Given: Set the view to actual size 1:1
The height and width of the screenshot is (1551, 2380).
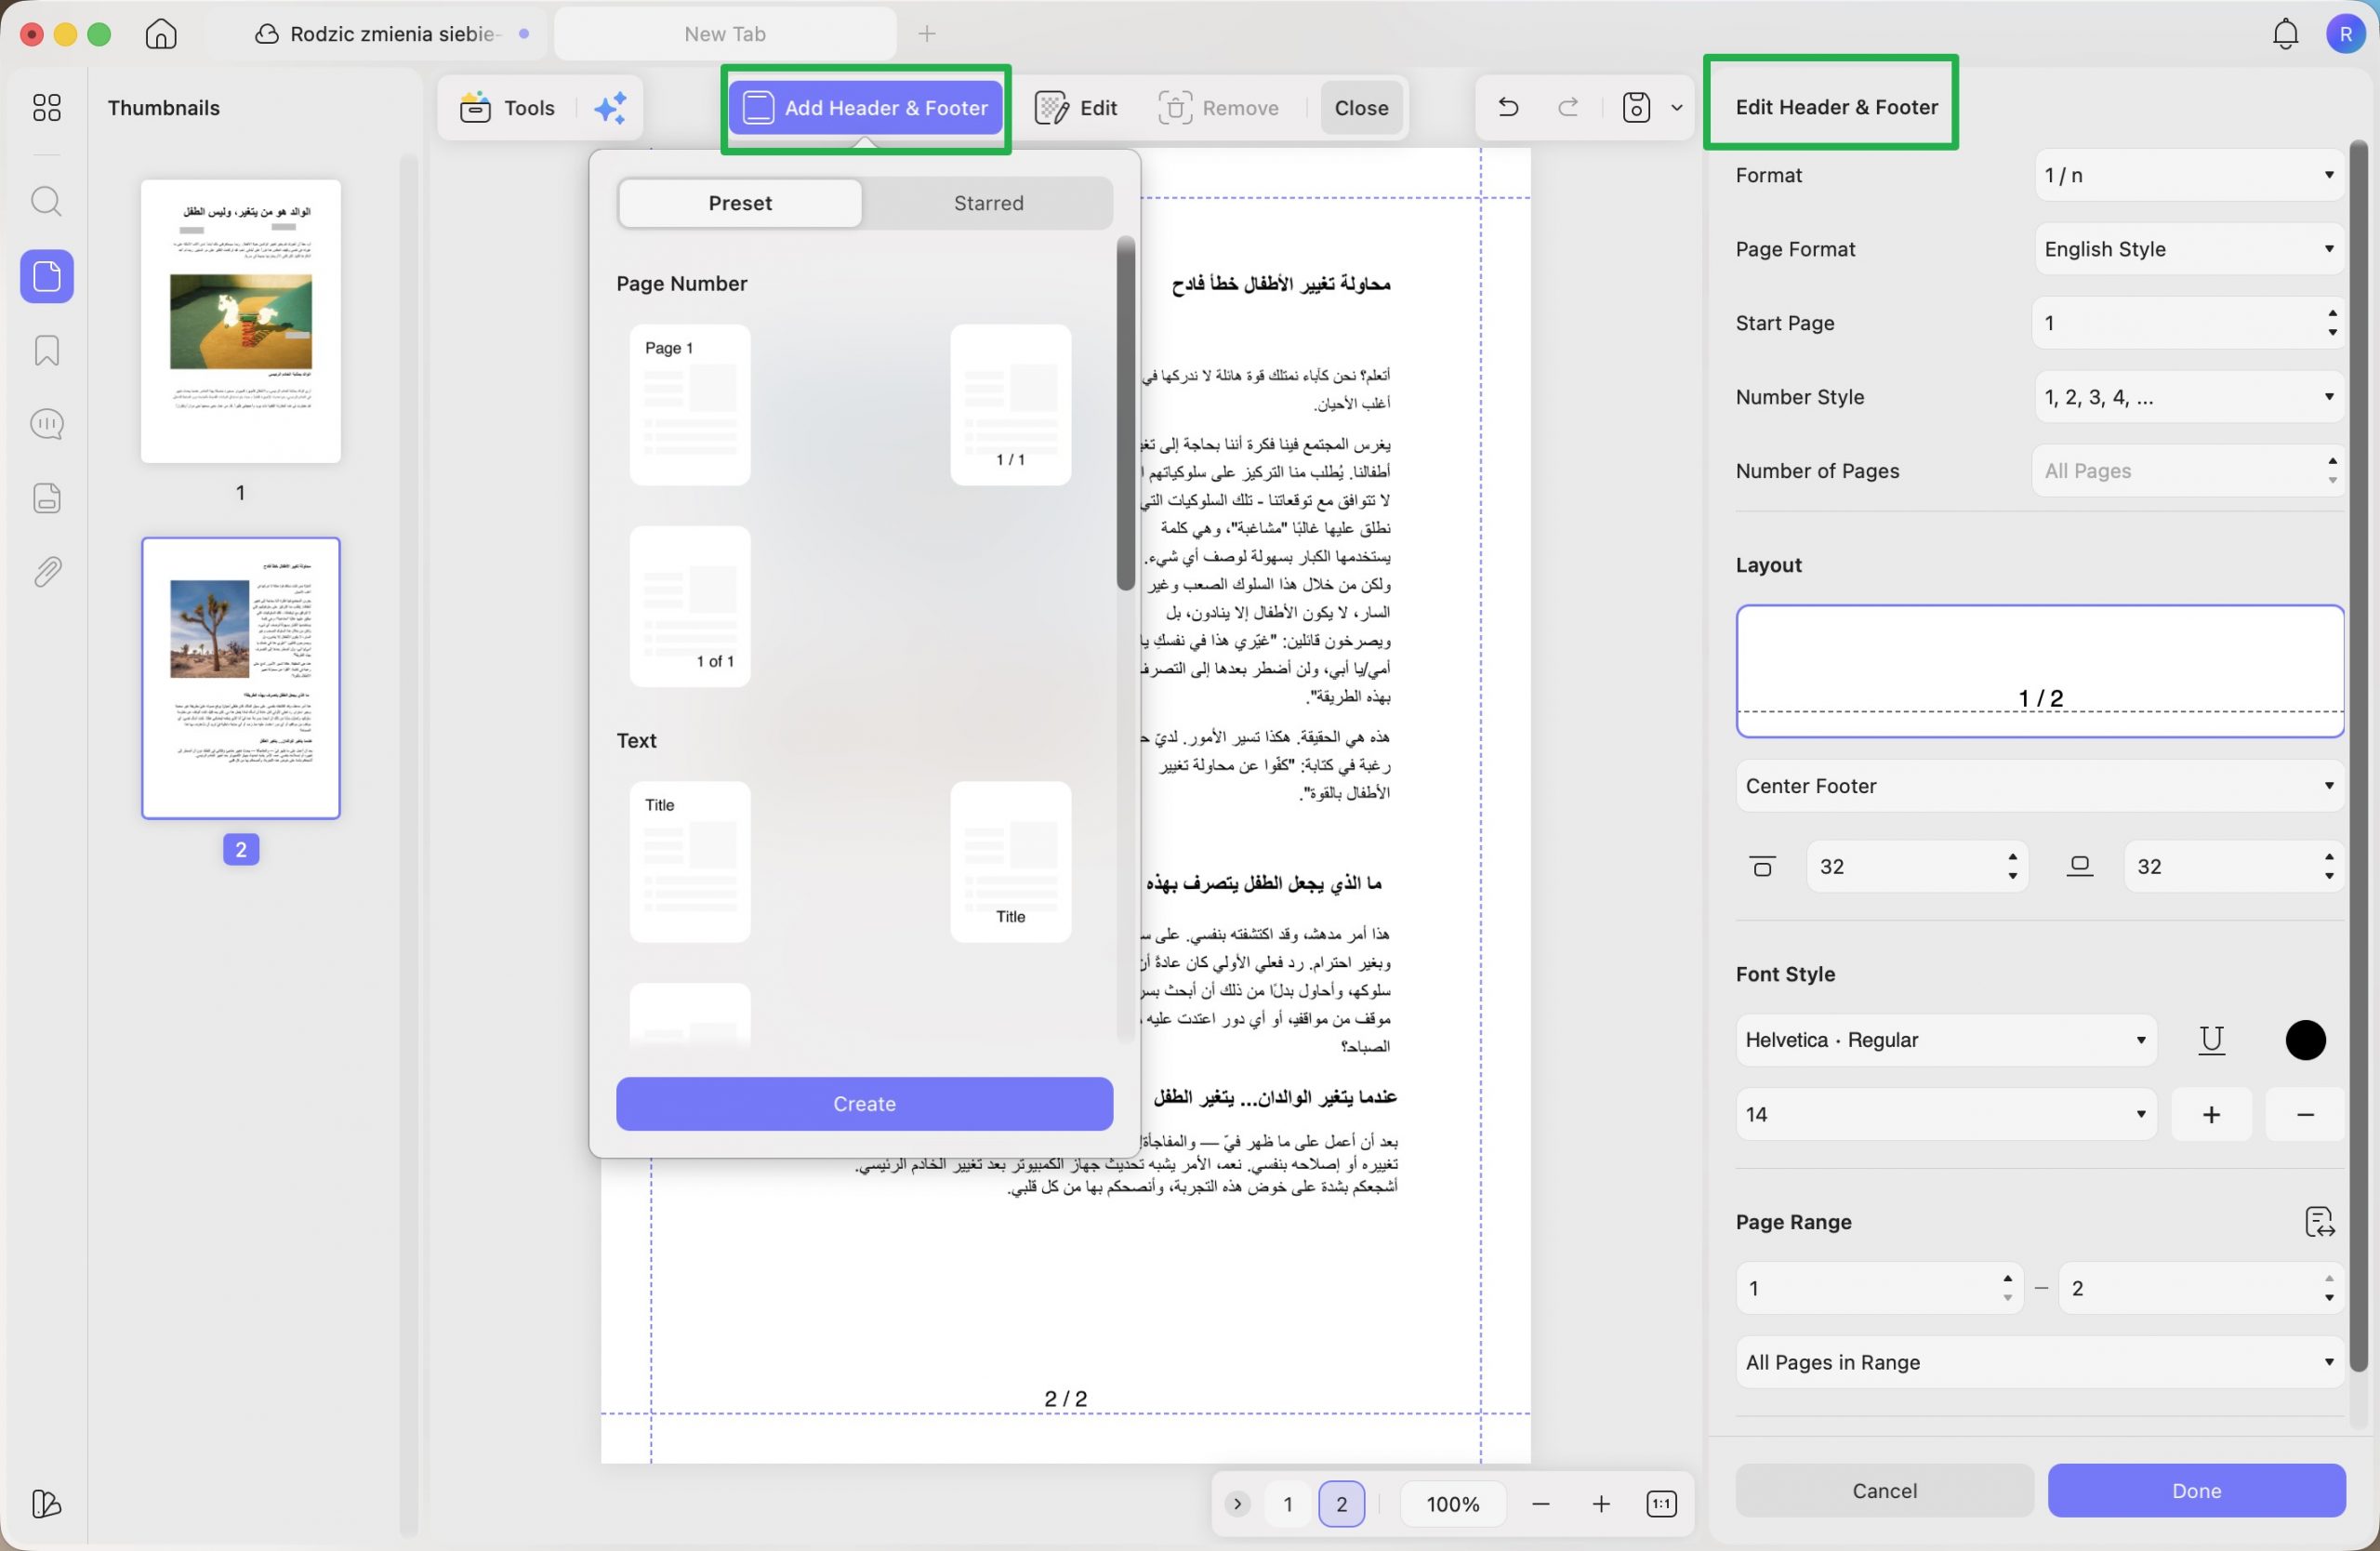Looking at the screenshot, I should 1661,1504.
